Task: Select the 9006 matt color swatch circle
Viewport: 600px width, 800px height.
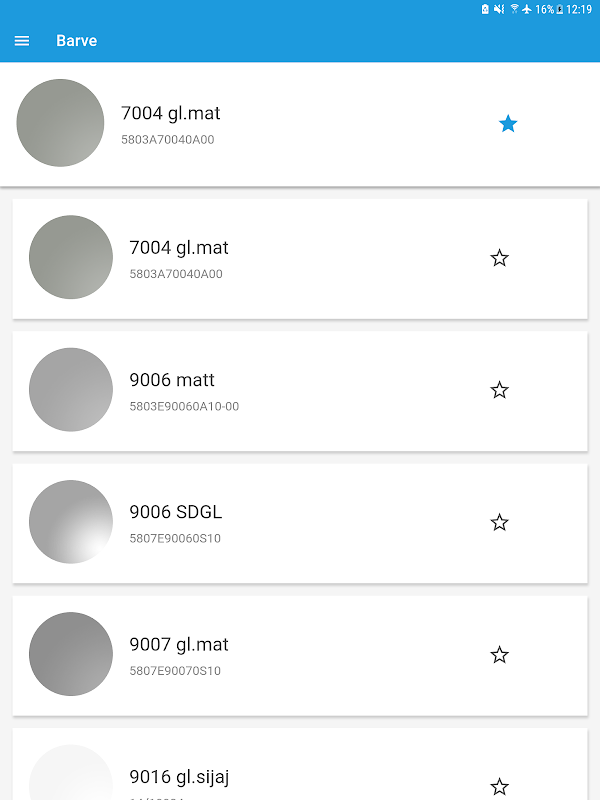Action: [x=71, y=390]
